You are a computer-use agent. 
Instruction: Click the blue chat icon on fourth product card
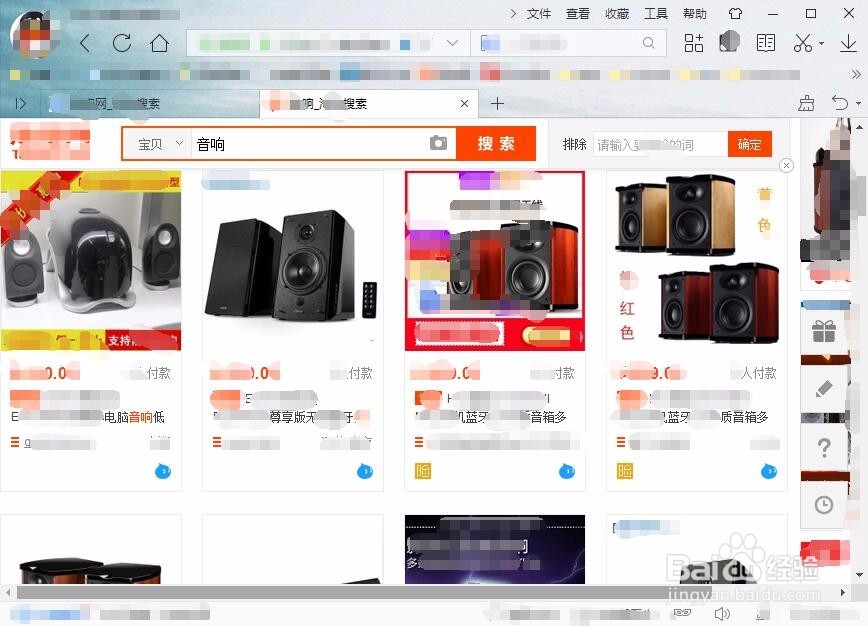[x=769, y=471]
